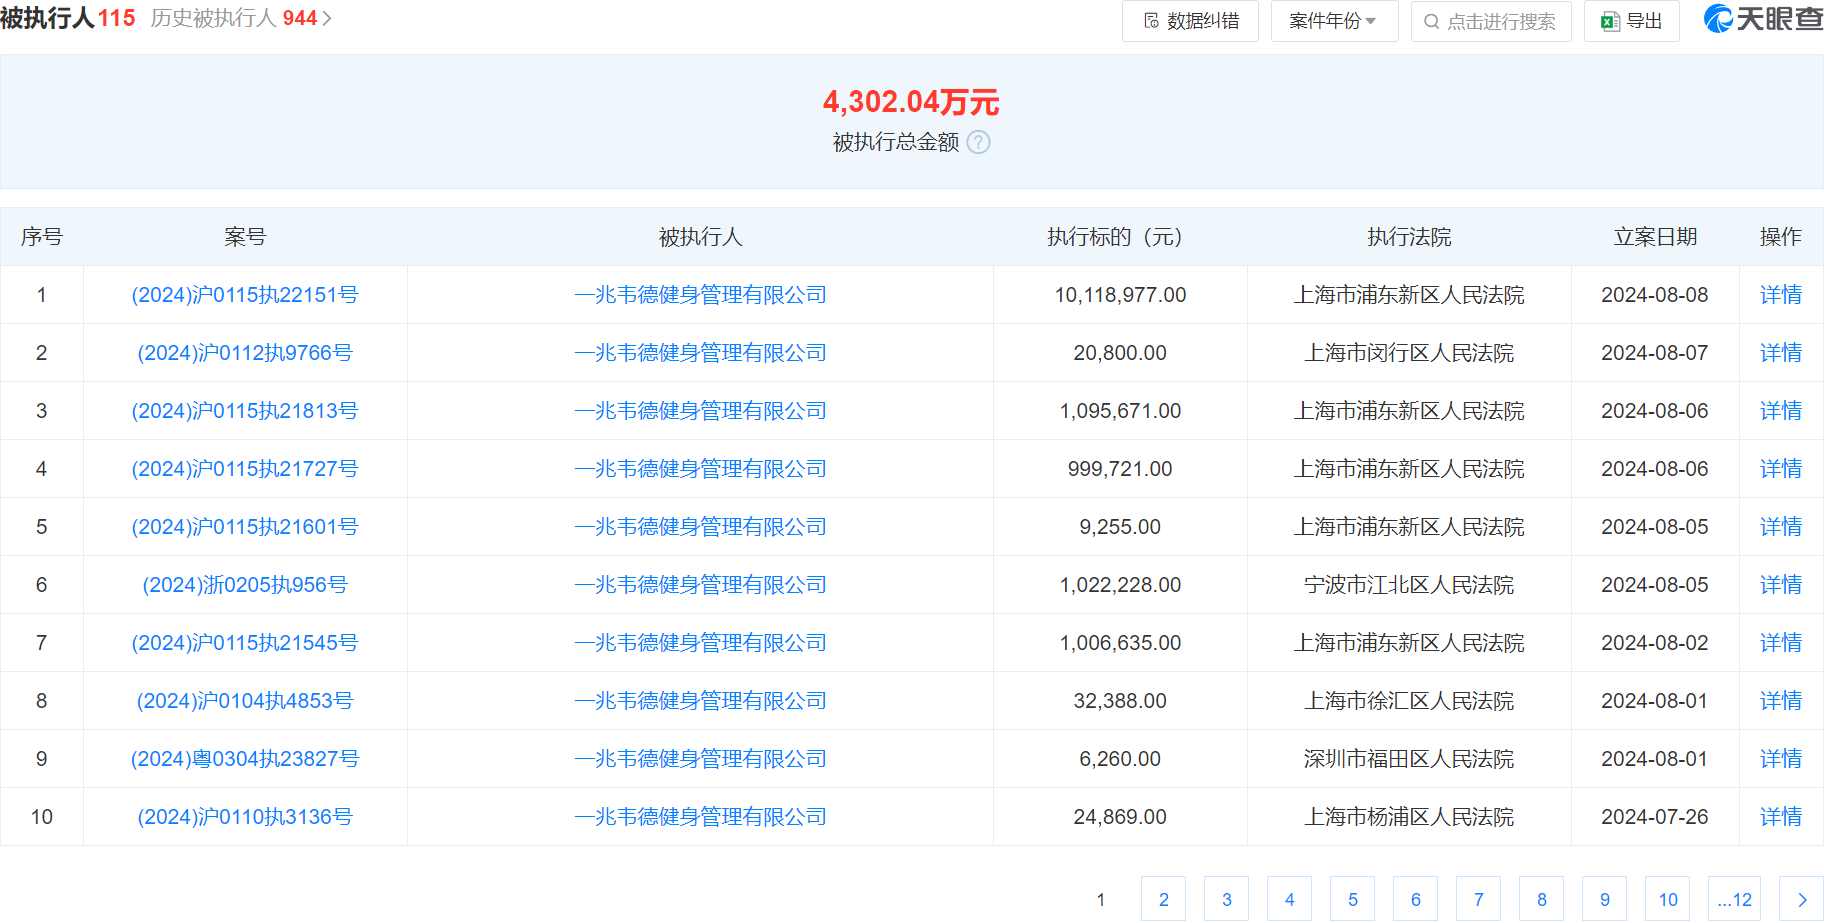Image resolution: width=1824 pixels, height=923 pixels.
Task: Open case (2024)沪0115执21601号
Action: (245, 527)
